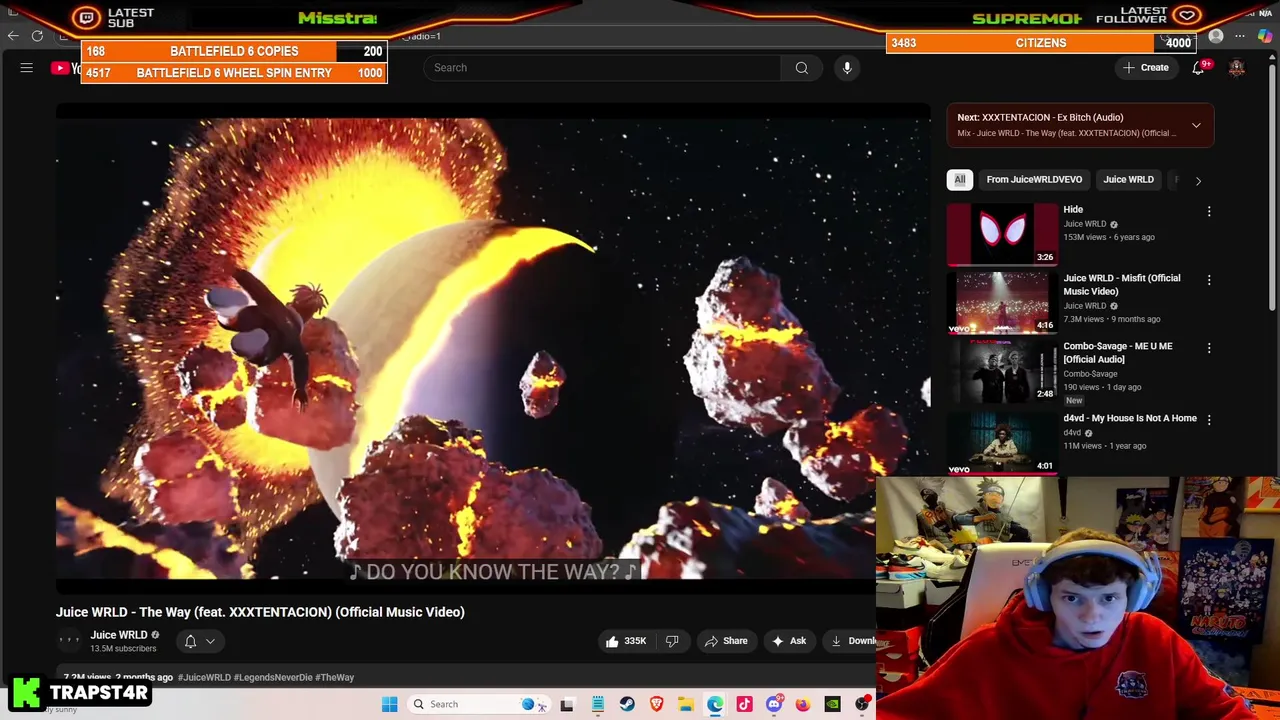Image resolution: width=1280 pixels, height=720 pixels.
Task: Focus the YouTube search input field
Action: click(x=602, y=68)
